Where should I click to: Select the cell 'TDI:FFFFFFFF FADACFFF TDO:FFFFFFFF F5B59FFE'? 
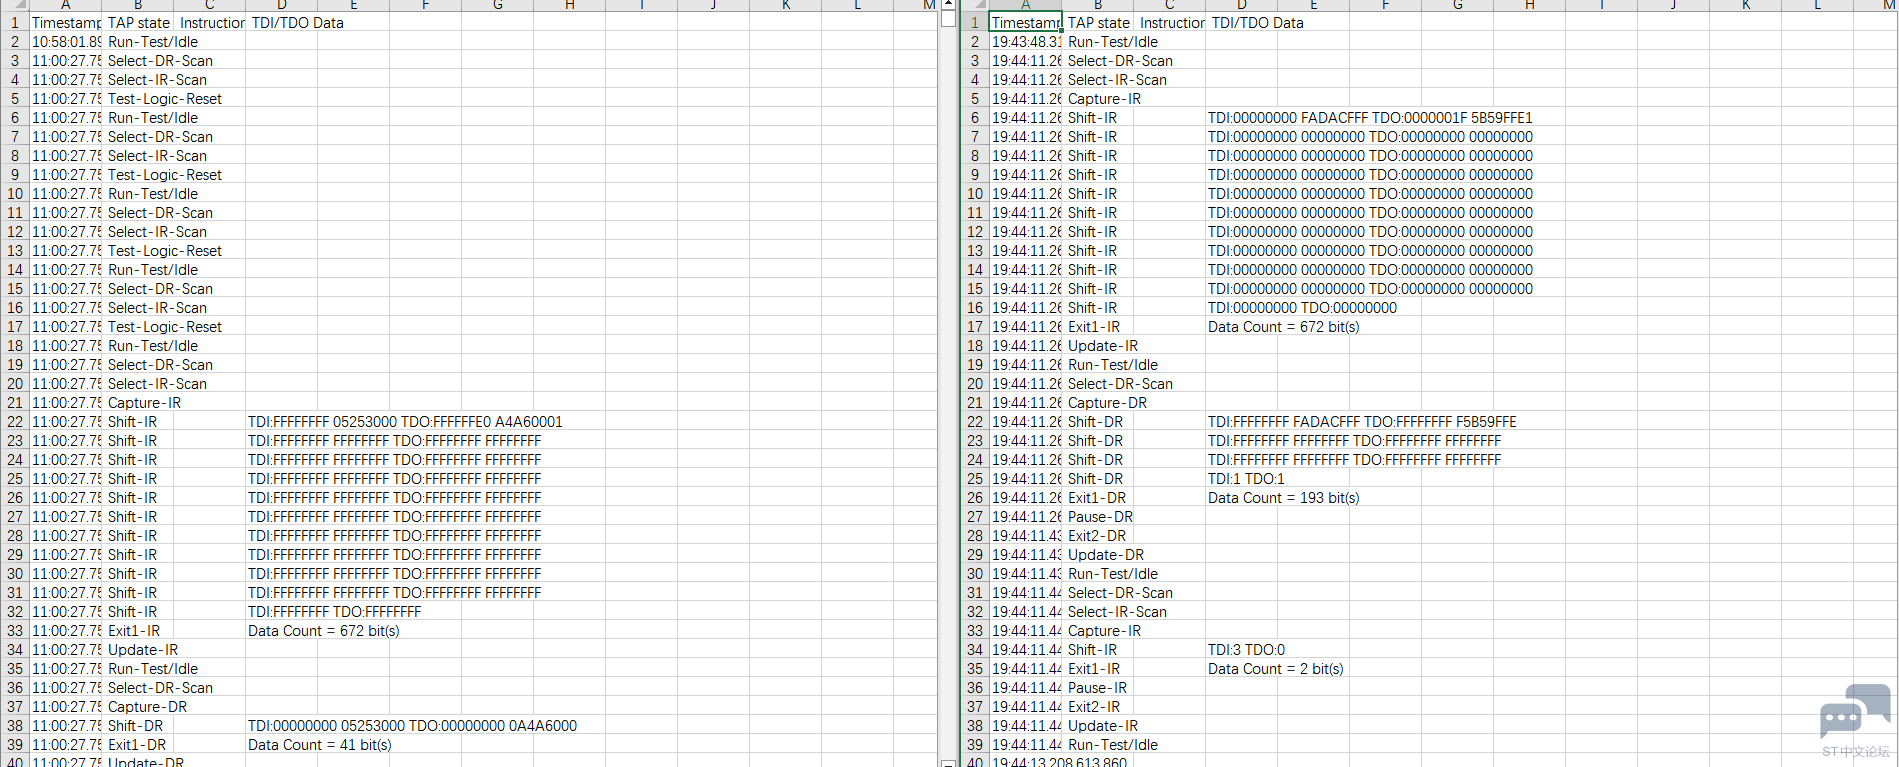[1362, 421]
